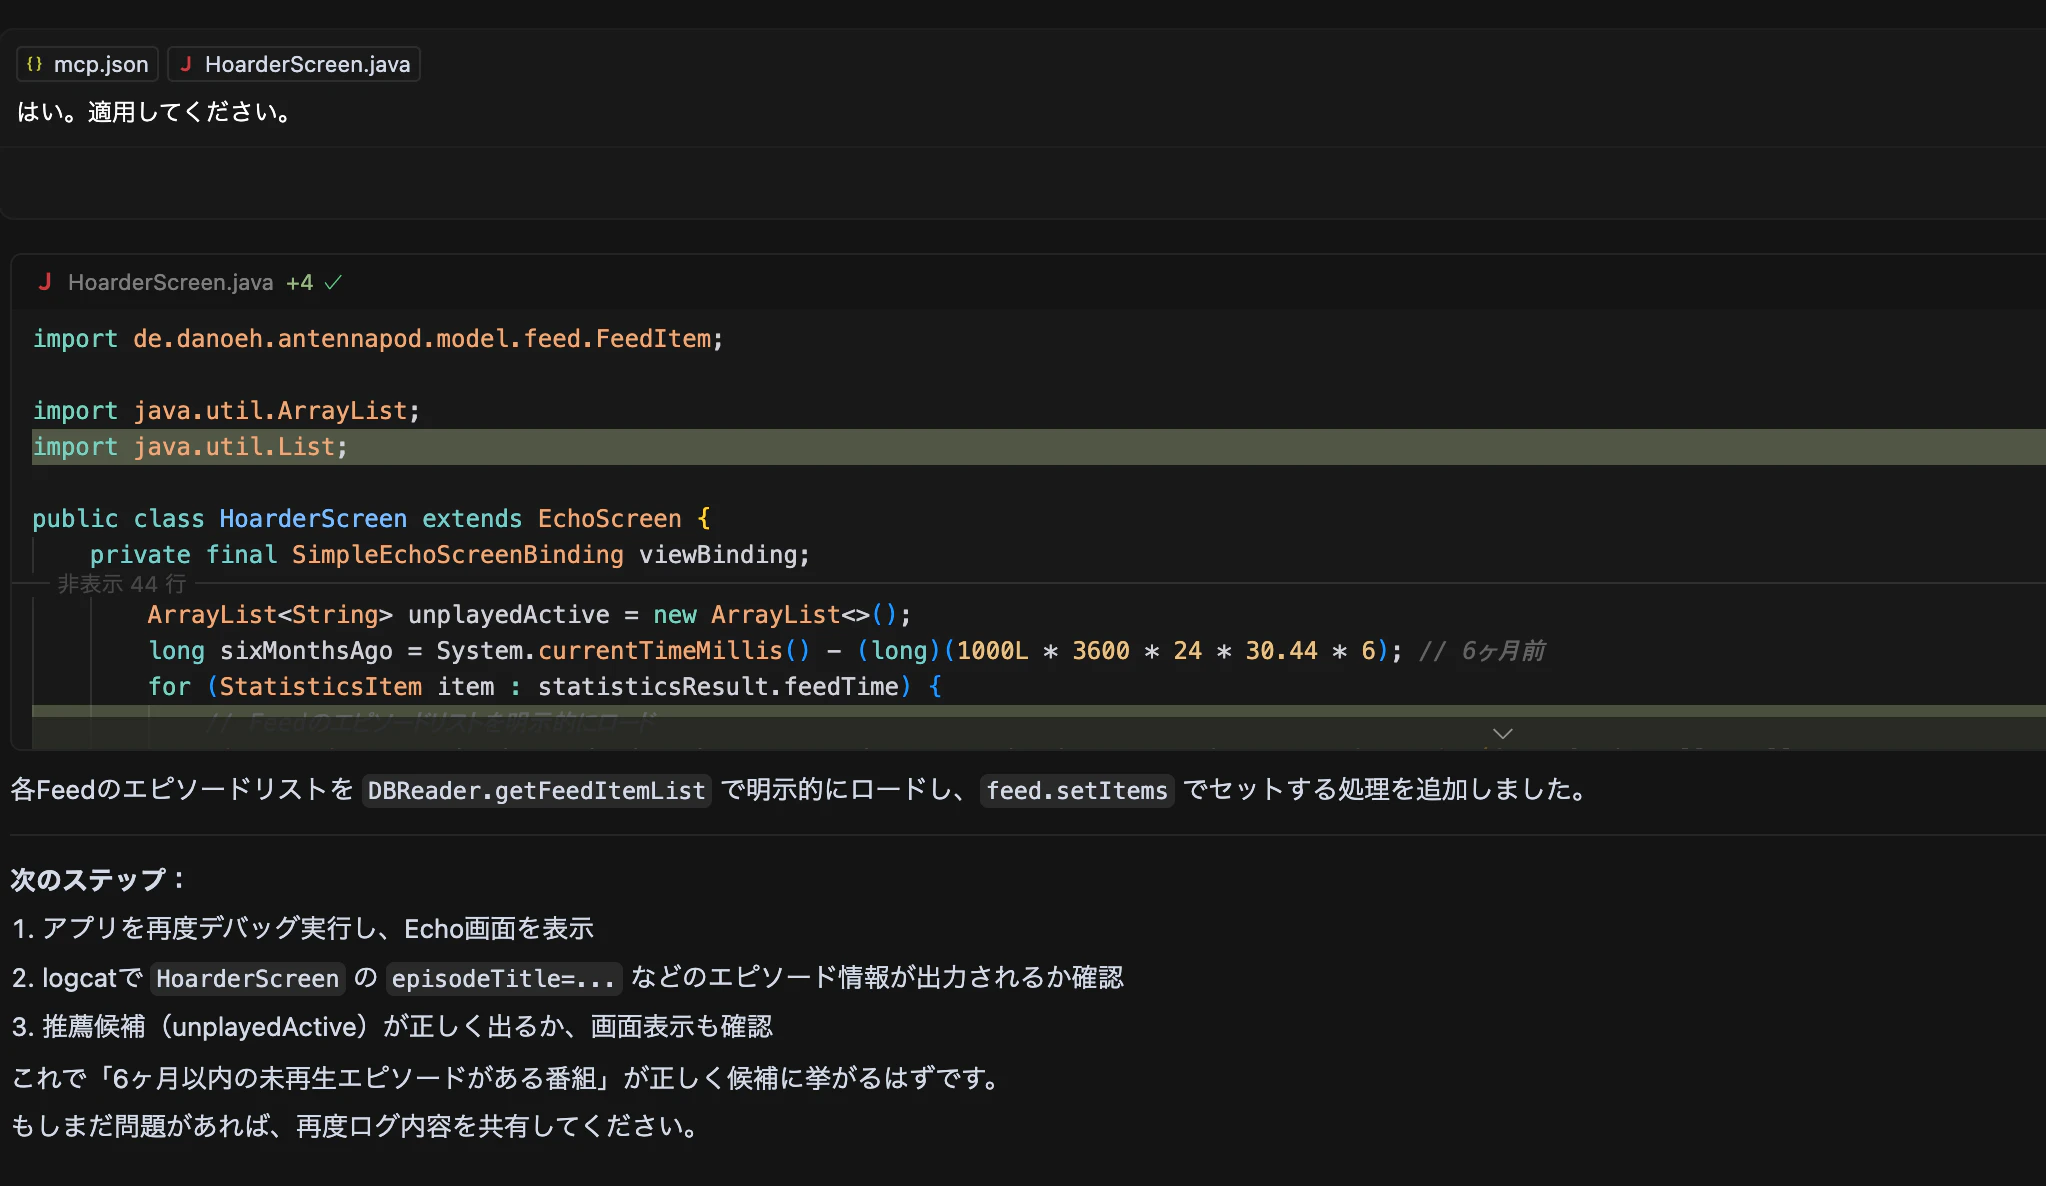Click the Java icon in the diff block header
The width and height of the screenshot is (2046, 1186).
pyautogui.click(x=44, y=282)
